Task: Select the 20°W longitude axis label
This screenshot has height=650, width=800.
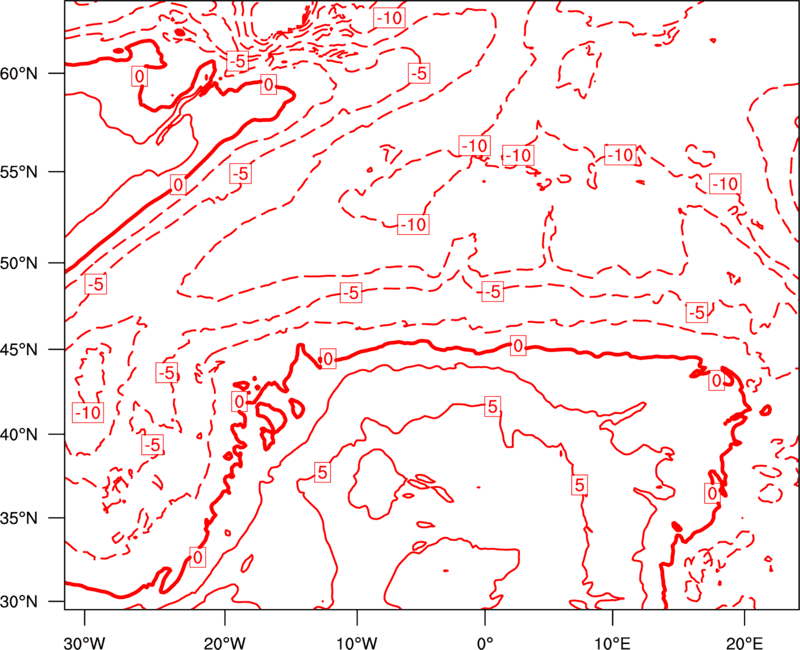Action: point(224,643)
